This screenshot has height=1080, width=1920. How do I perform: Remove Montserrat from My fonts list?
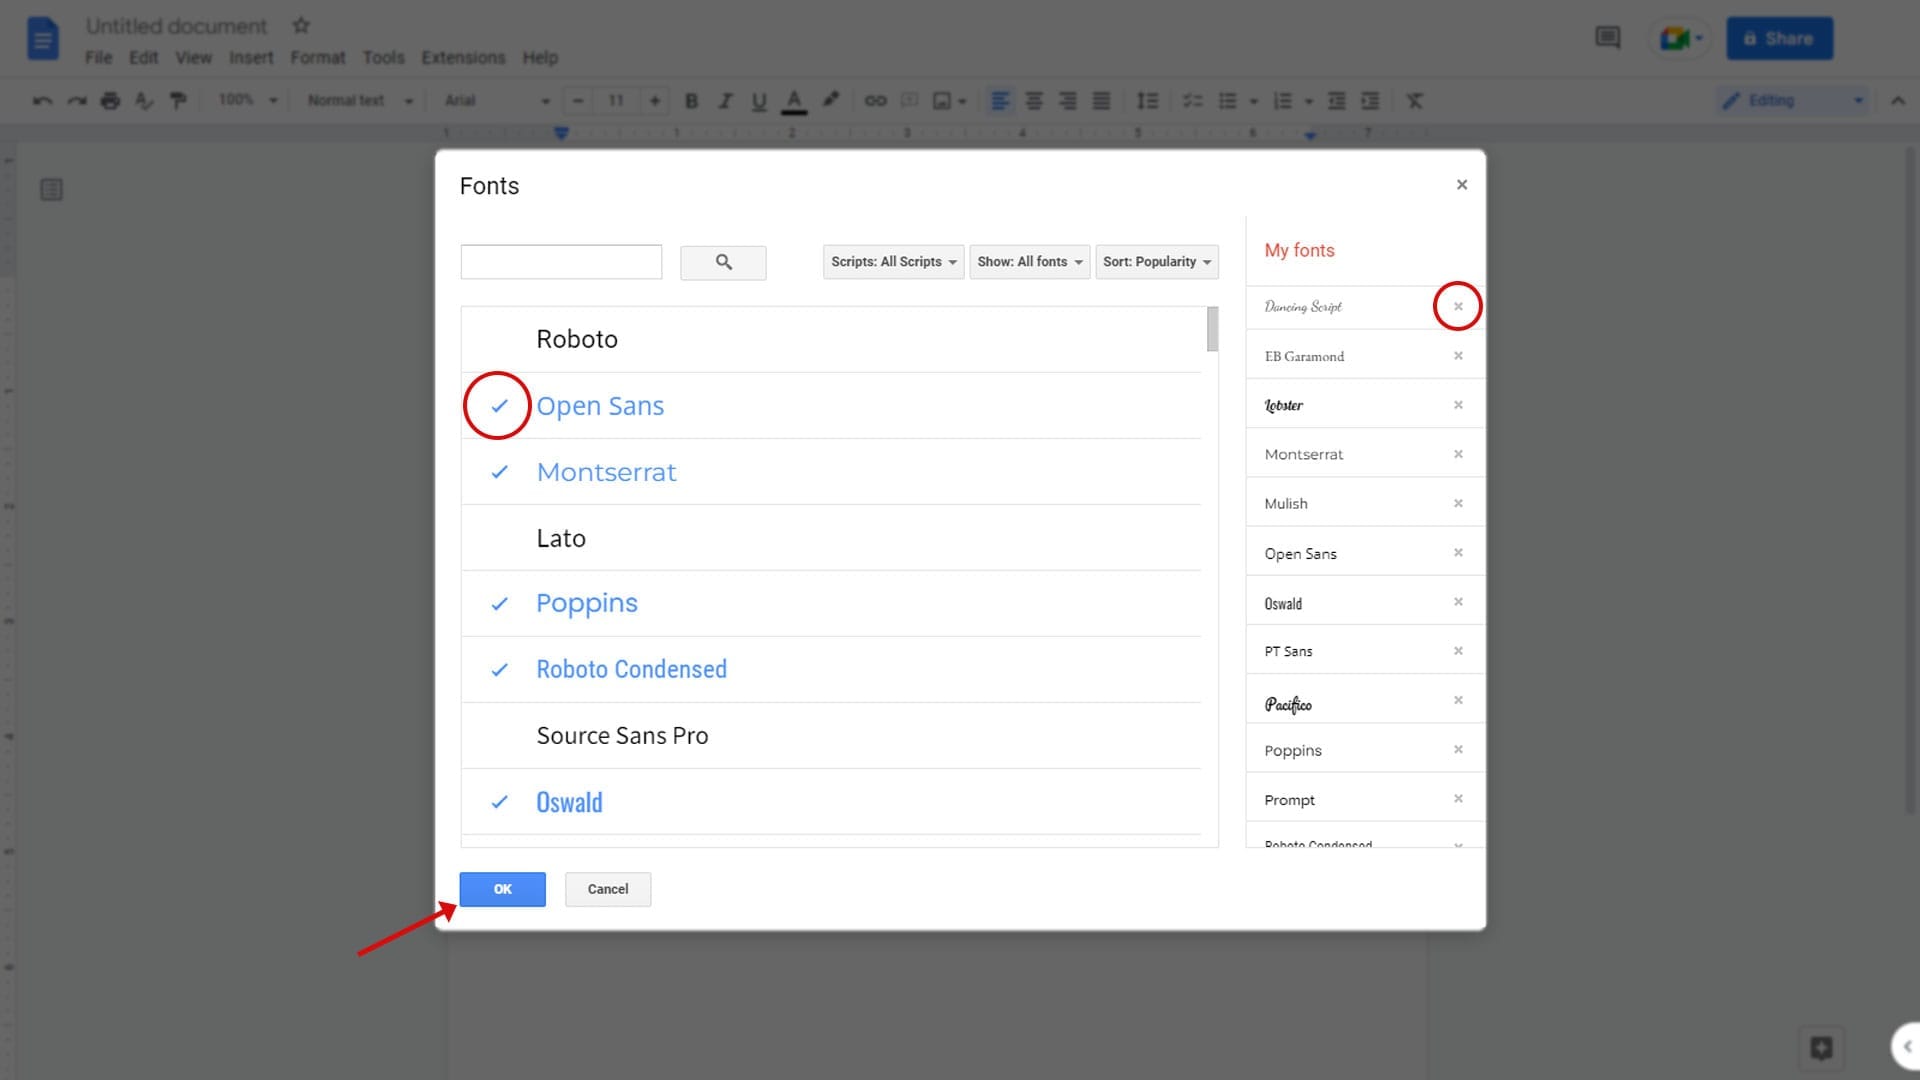[1458, 454]
